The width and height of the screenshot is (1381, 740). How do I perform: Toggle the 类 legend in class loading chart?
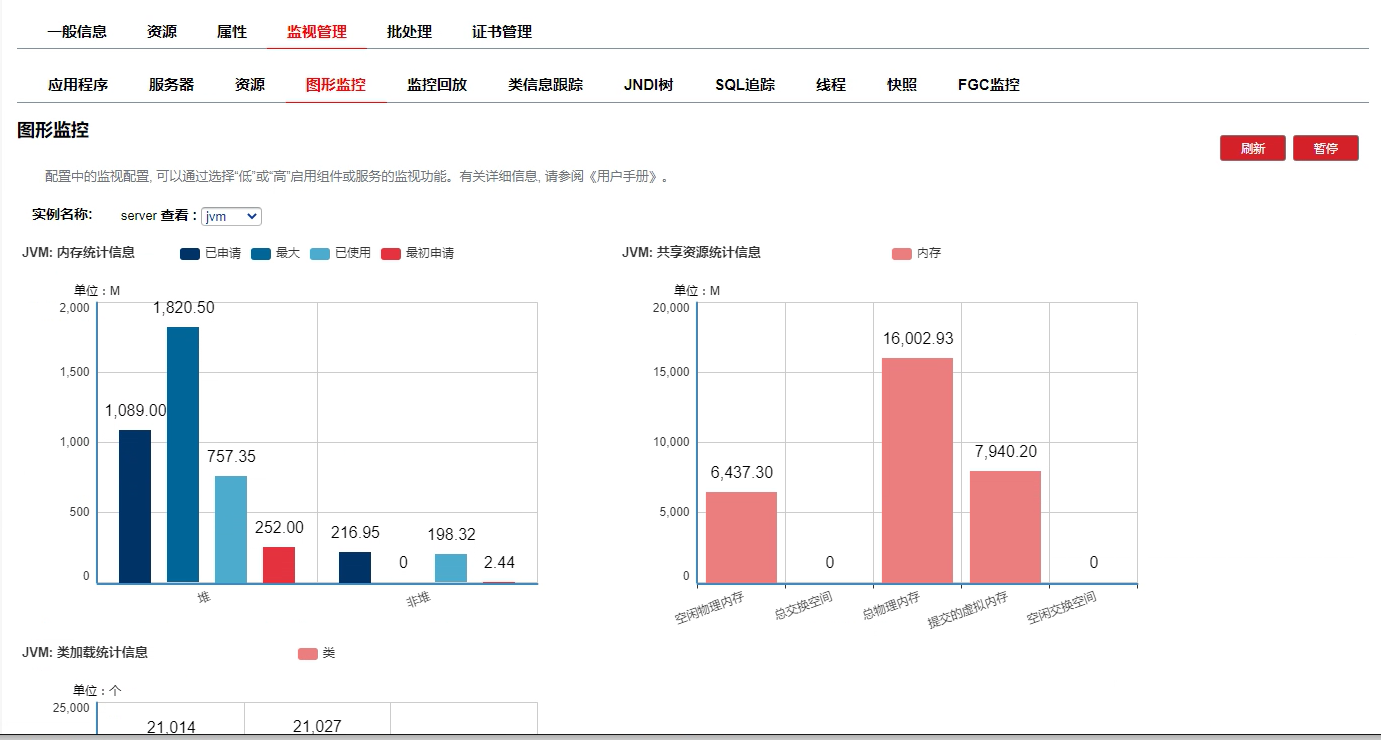point(316,653)
